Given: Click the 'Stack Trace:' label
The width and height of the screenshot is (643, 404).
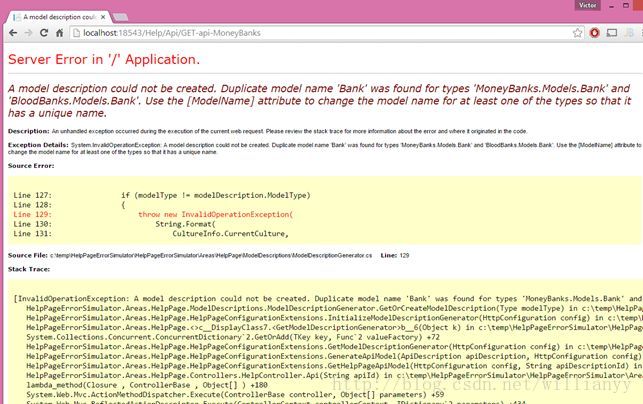Looking at the screenshot, I should click(29, 269).
